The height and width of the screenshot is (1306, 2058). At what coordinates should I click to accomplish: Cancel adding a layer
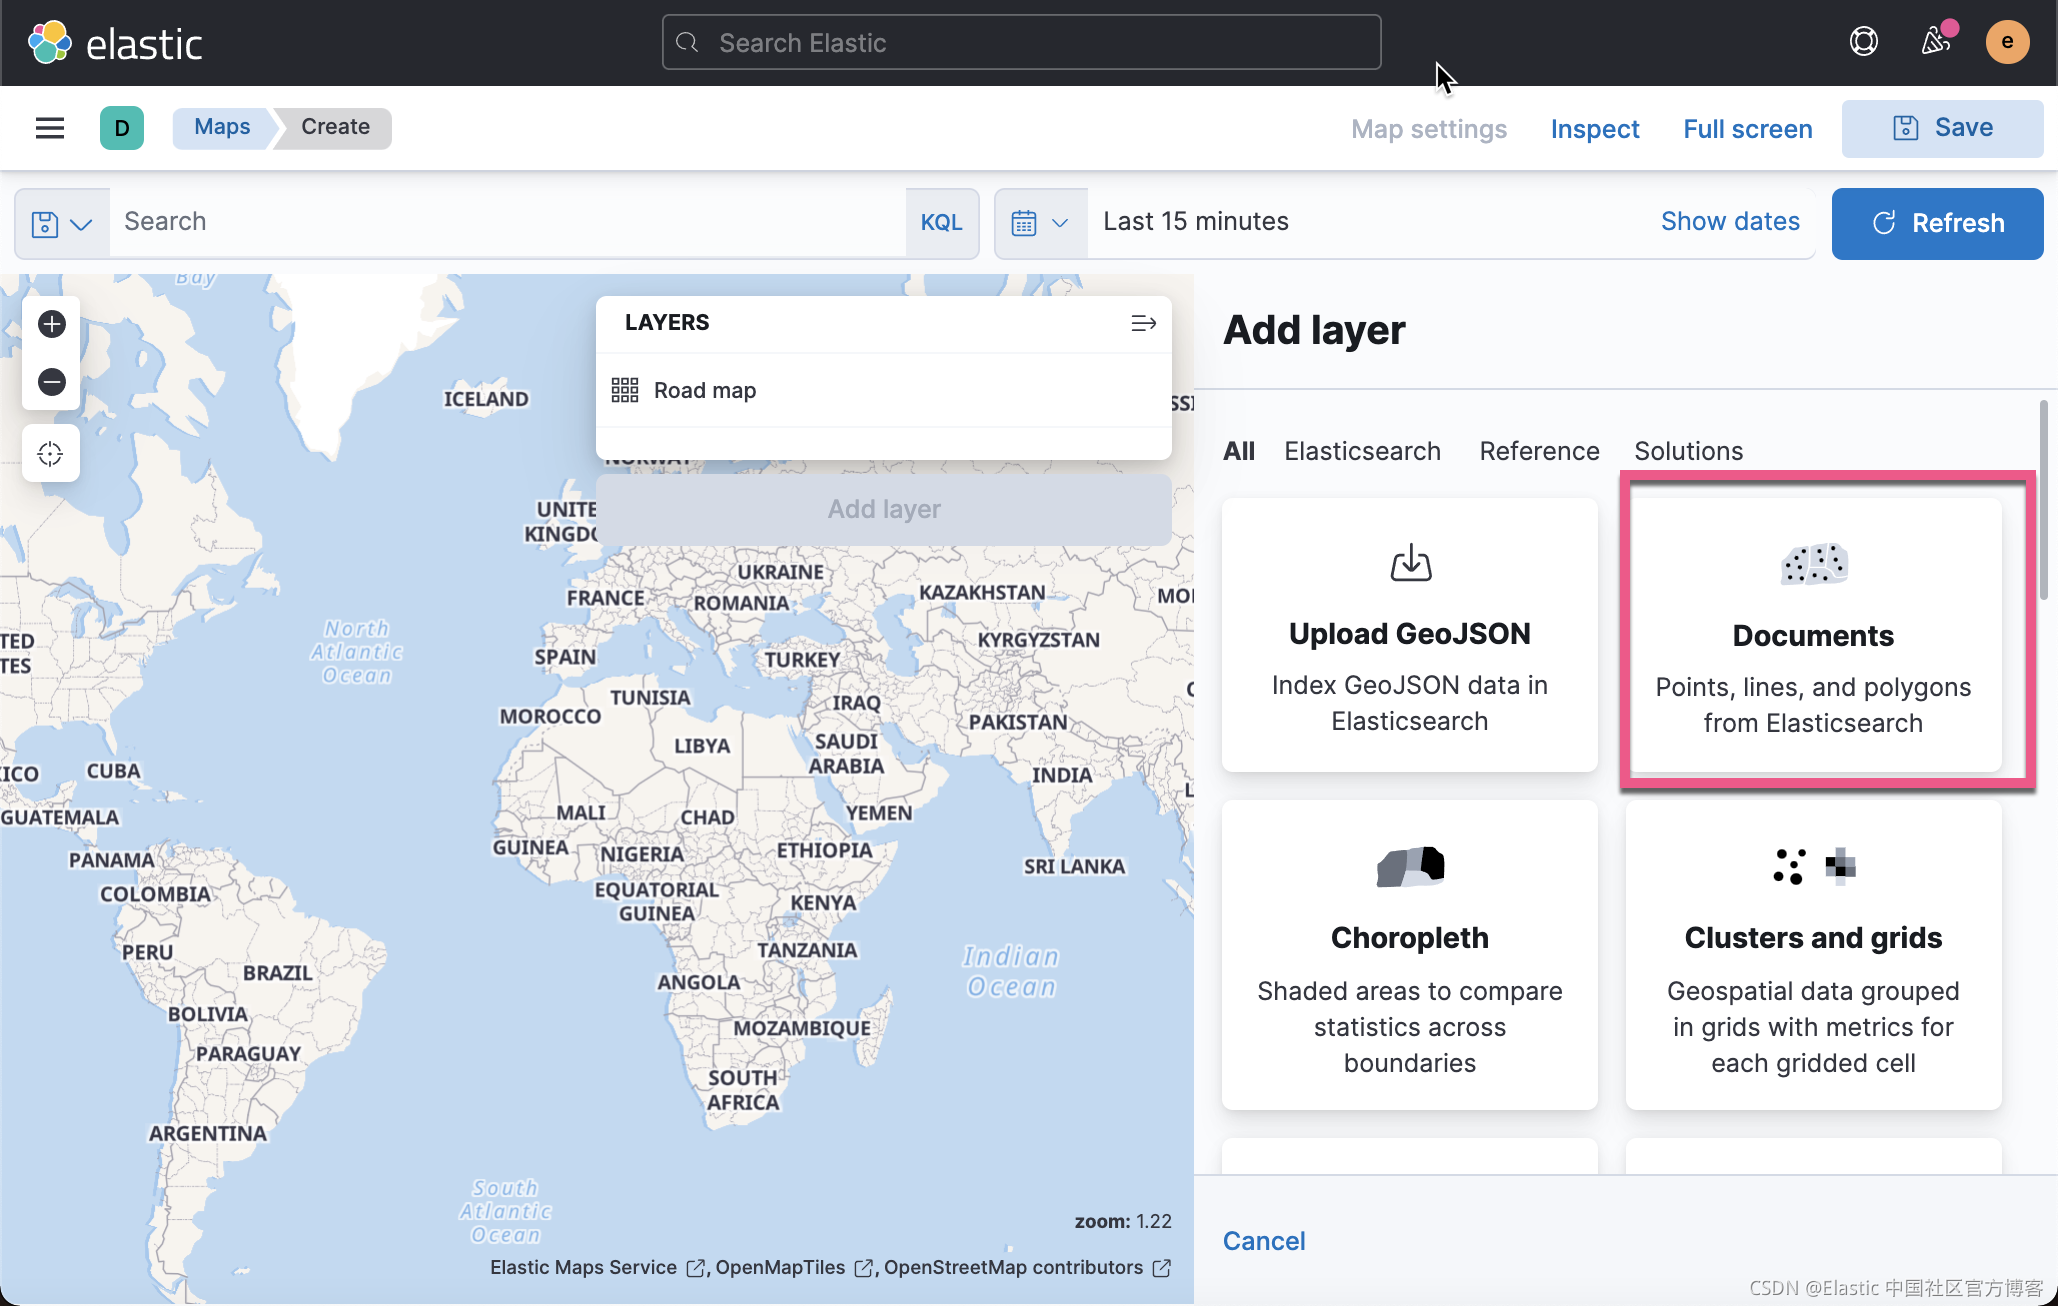pos(1264,1241)
